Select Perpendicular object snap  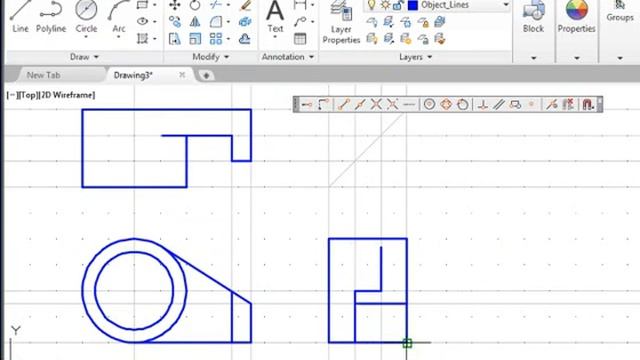pos(483,105)
